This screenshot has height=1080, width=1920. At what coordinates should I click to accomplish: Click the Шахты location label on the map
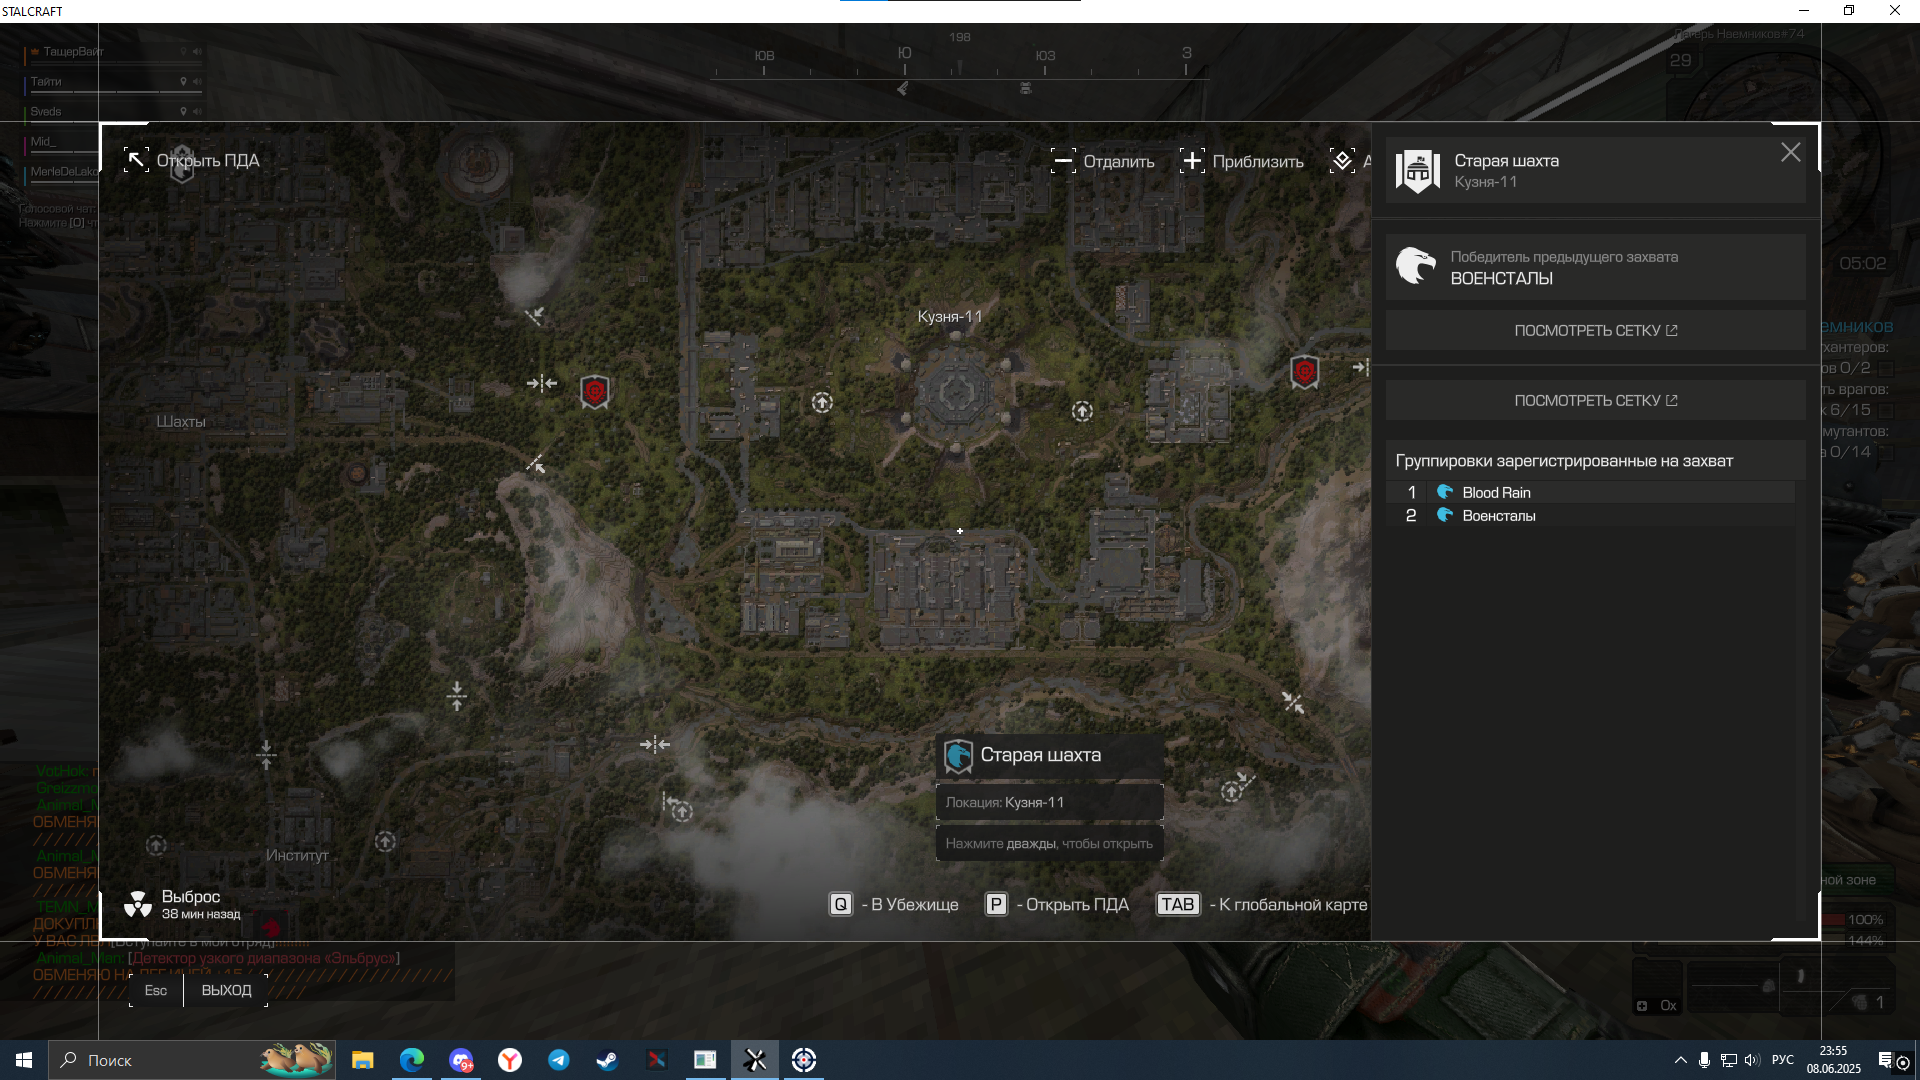coord(181,422)
